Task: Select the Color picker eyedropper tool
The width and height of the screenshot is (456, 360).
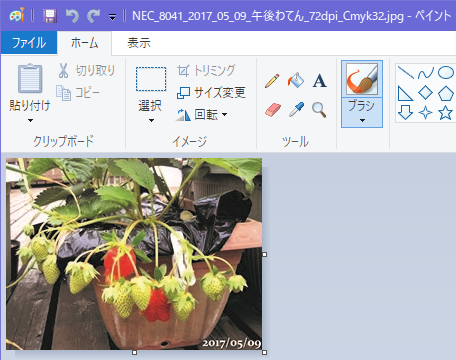Action: point(296,109)
